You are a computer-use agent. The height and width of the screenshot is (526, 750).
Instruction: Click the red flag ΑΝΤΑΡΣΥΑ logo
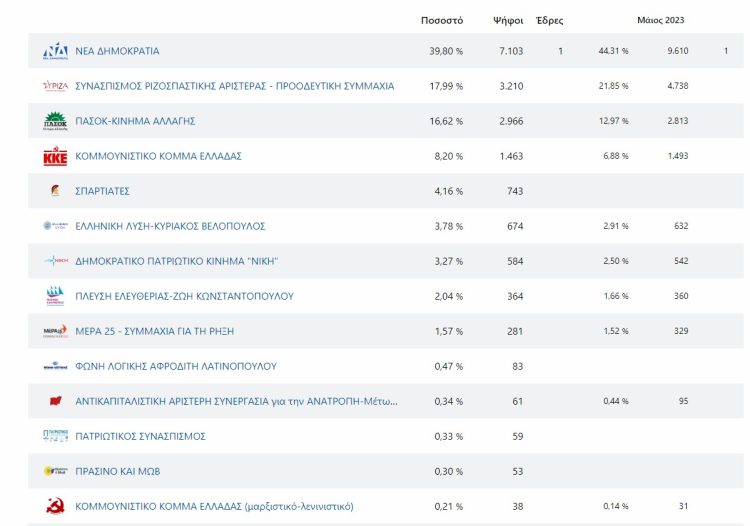pyautogui.click(x=55, y=401)
